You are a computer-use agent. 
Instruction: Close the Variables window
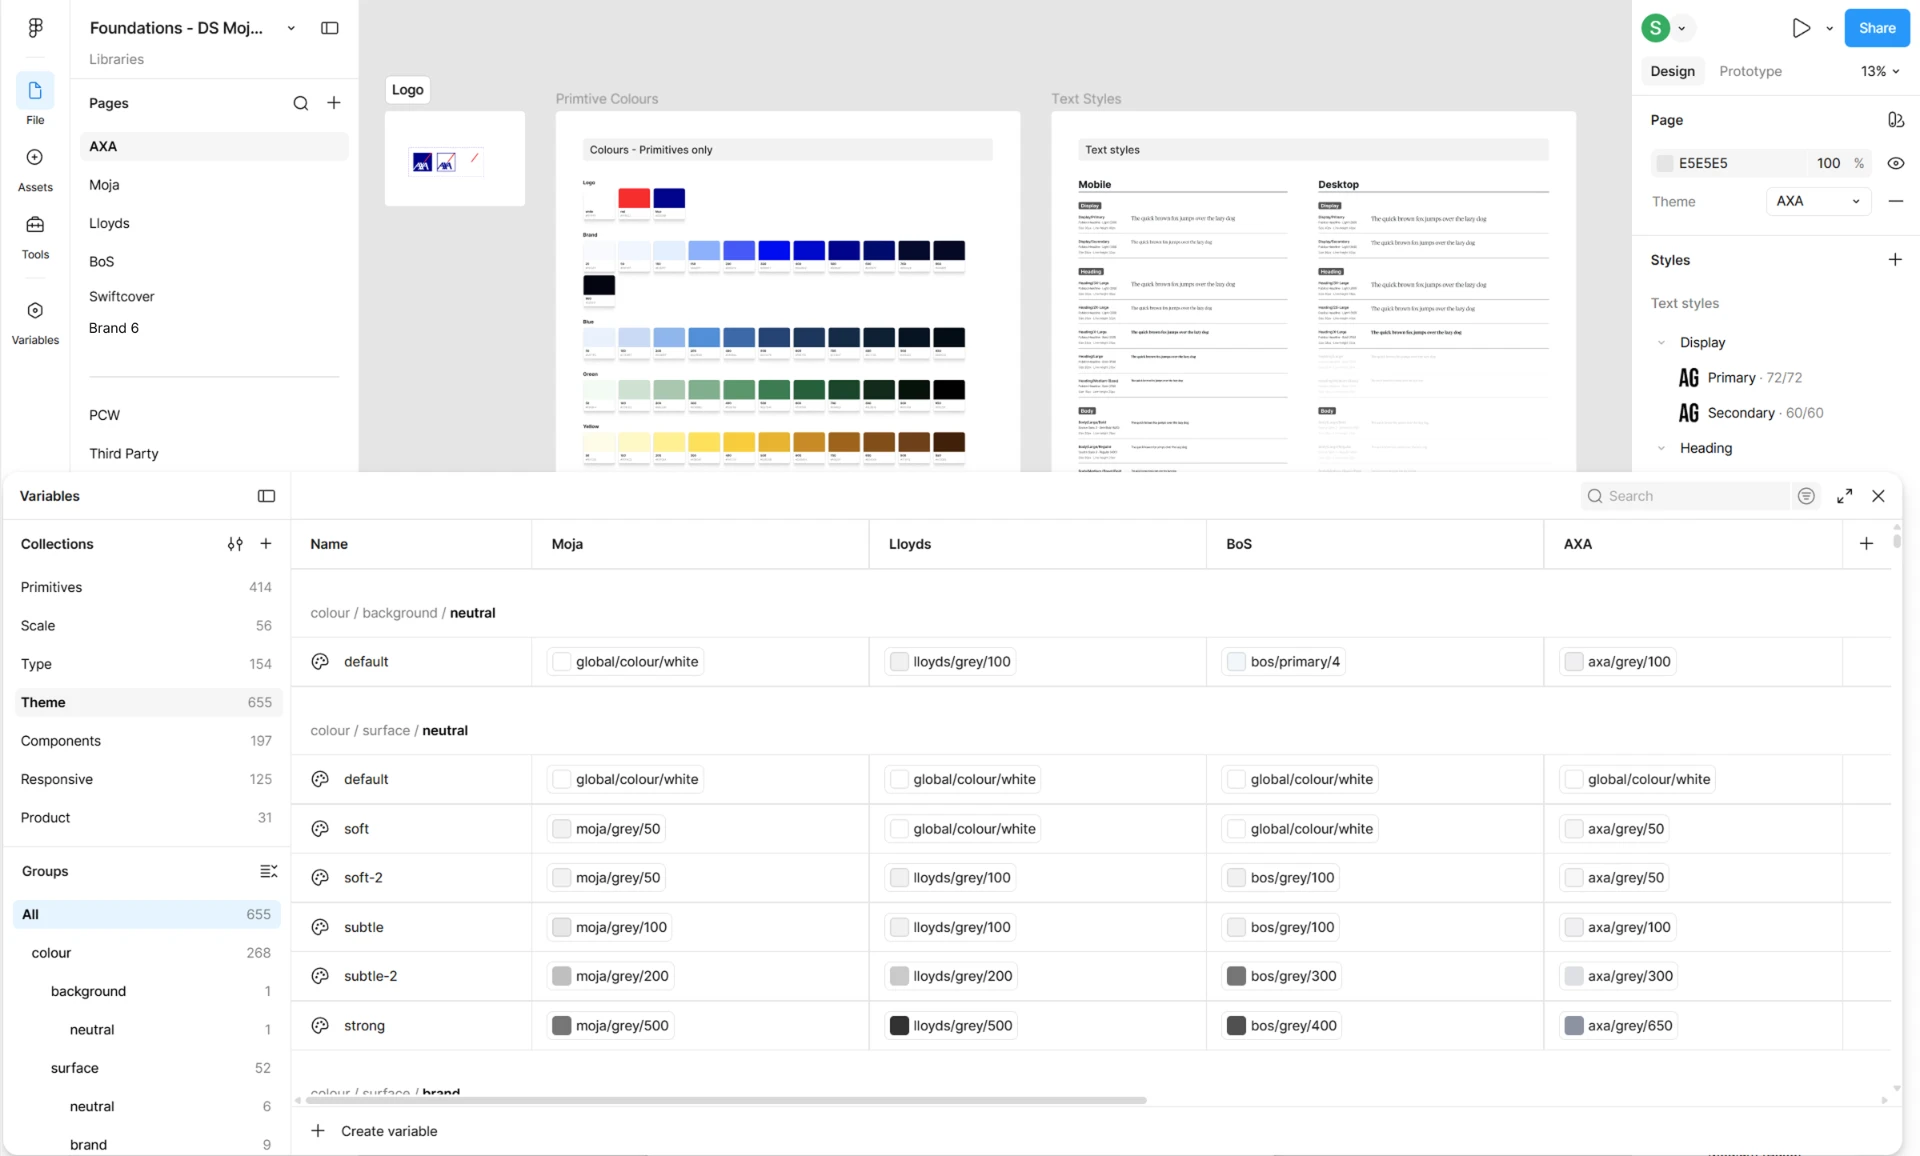pyautogui.click(x=1878, y=496)
